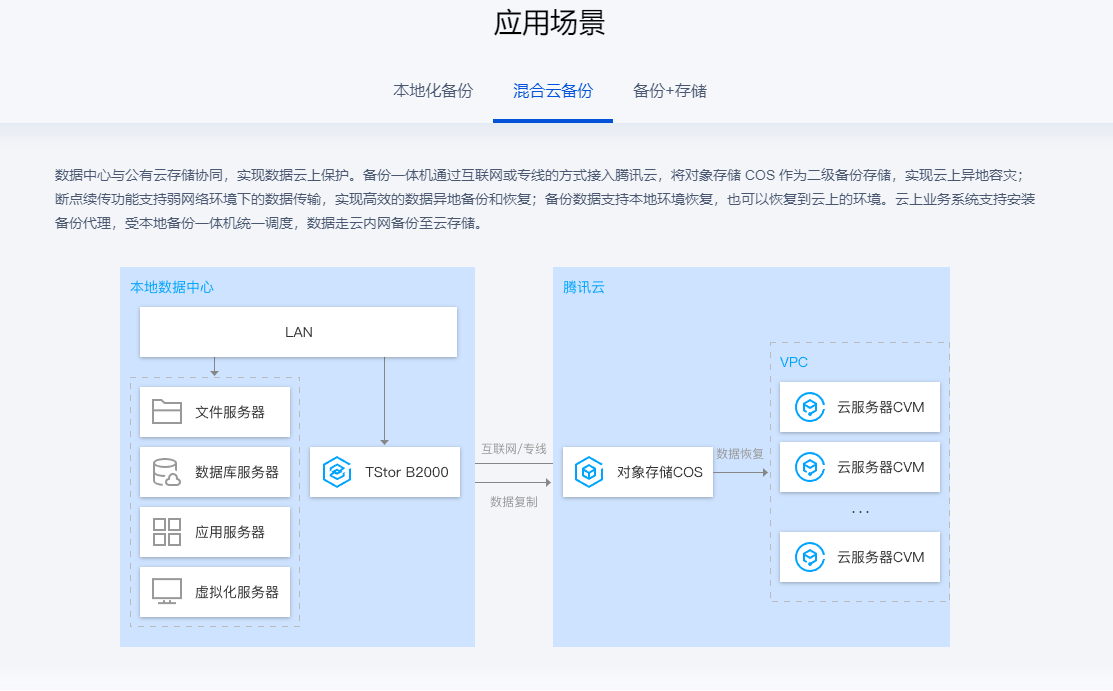Viewport: 1113px width, 691px height.
Task: Click the description paragraph starting 数据中心与公有云
Action: [544, 199]
